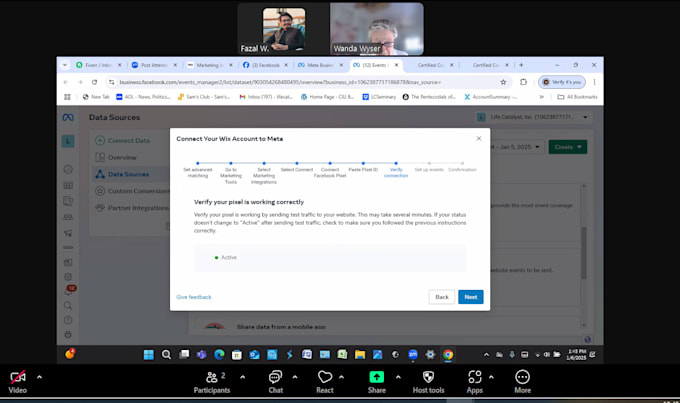
Task: Click the search icon in Meta sidebar
Action: [x=68, y=306]
